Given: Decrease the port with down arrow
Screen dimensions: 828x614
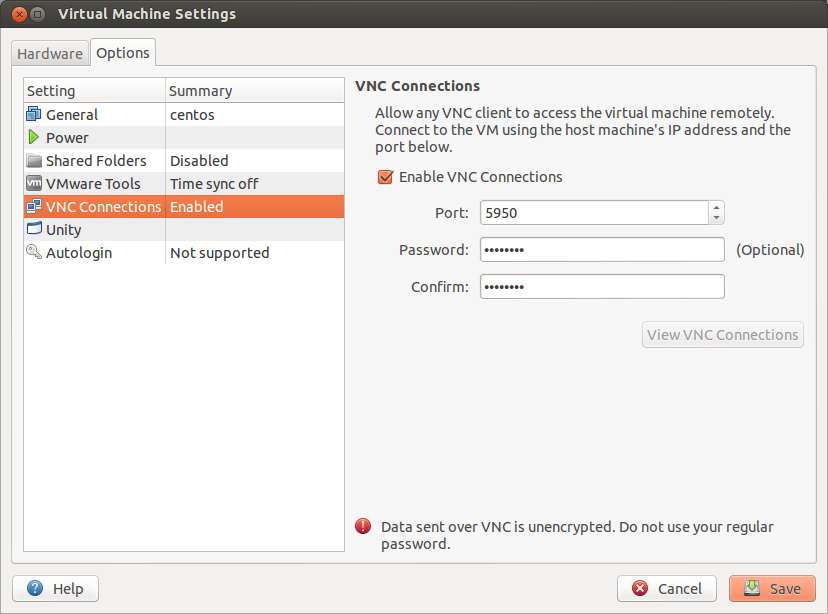Looking at the screenshot, I should point(716,218).
